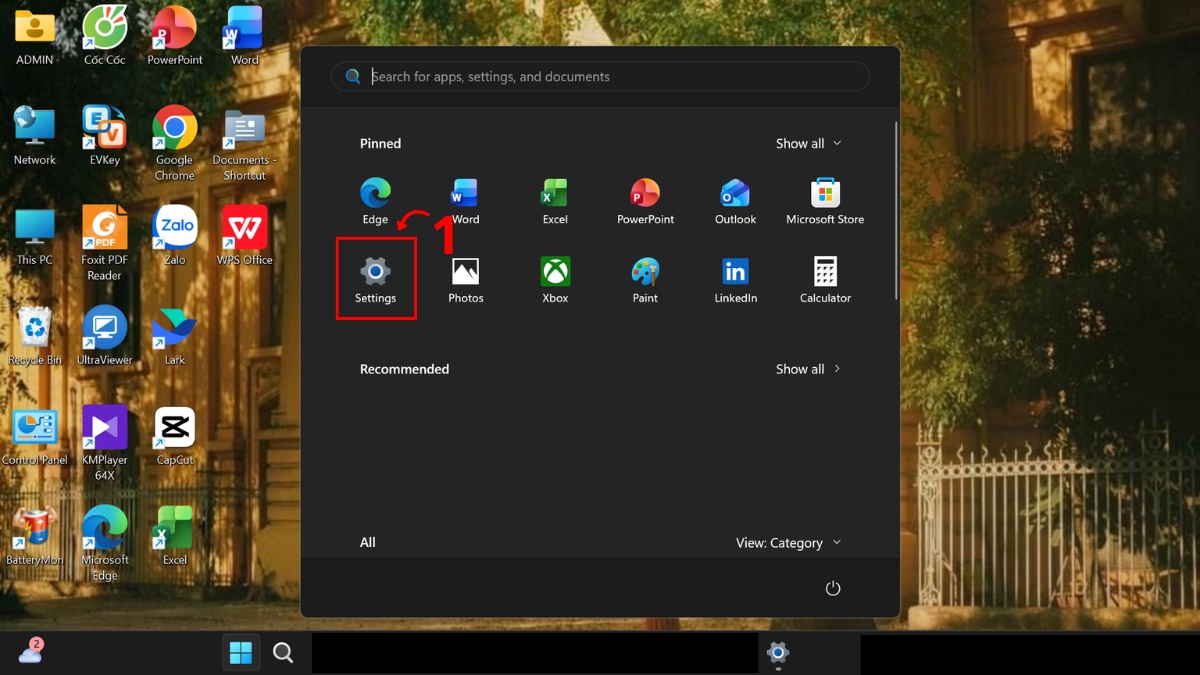This screenshot has width=1200, height=675.
Task: Open the Photos app
Action: [x=465, y=278]
